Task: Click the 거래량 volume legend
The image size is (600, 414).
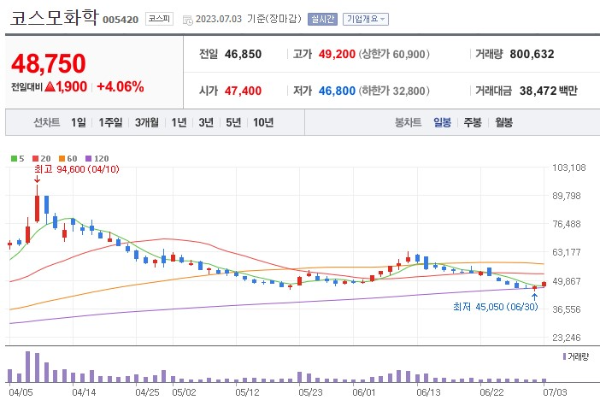Action: (x=576, y=357)
